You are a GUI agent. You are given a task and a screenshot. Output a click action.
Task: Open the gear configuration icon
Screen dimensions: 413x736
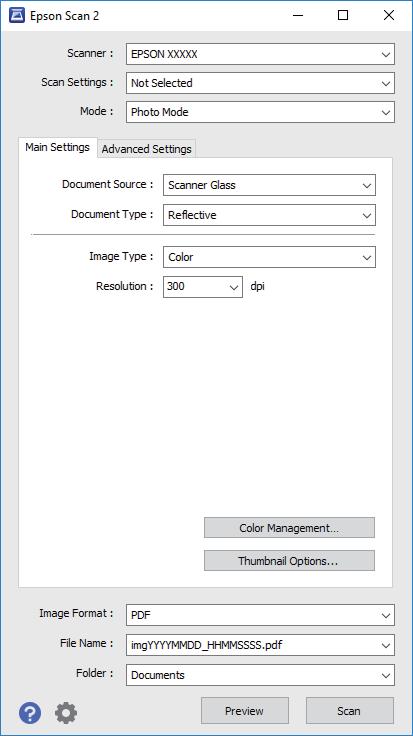(x=66, y=713)
